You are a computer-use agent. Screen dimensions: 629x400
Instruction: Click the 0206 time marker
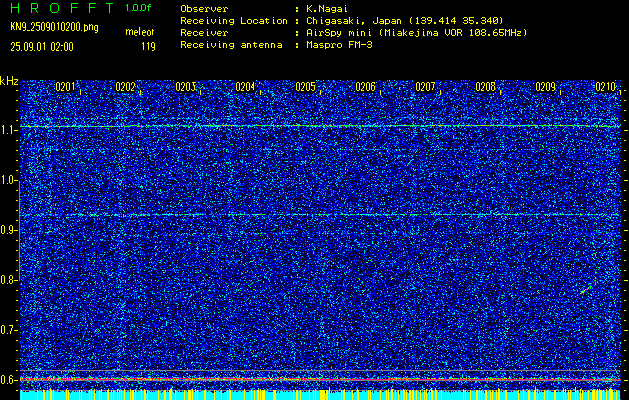[365, 87]
